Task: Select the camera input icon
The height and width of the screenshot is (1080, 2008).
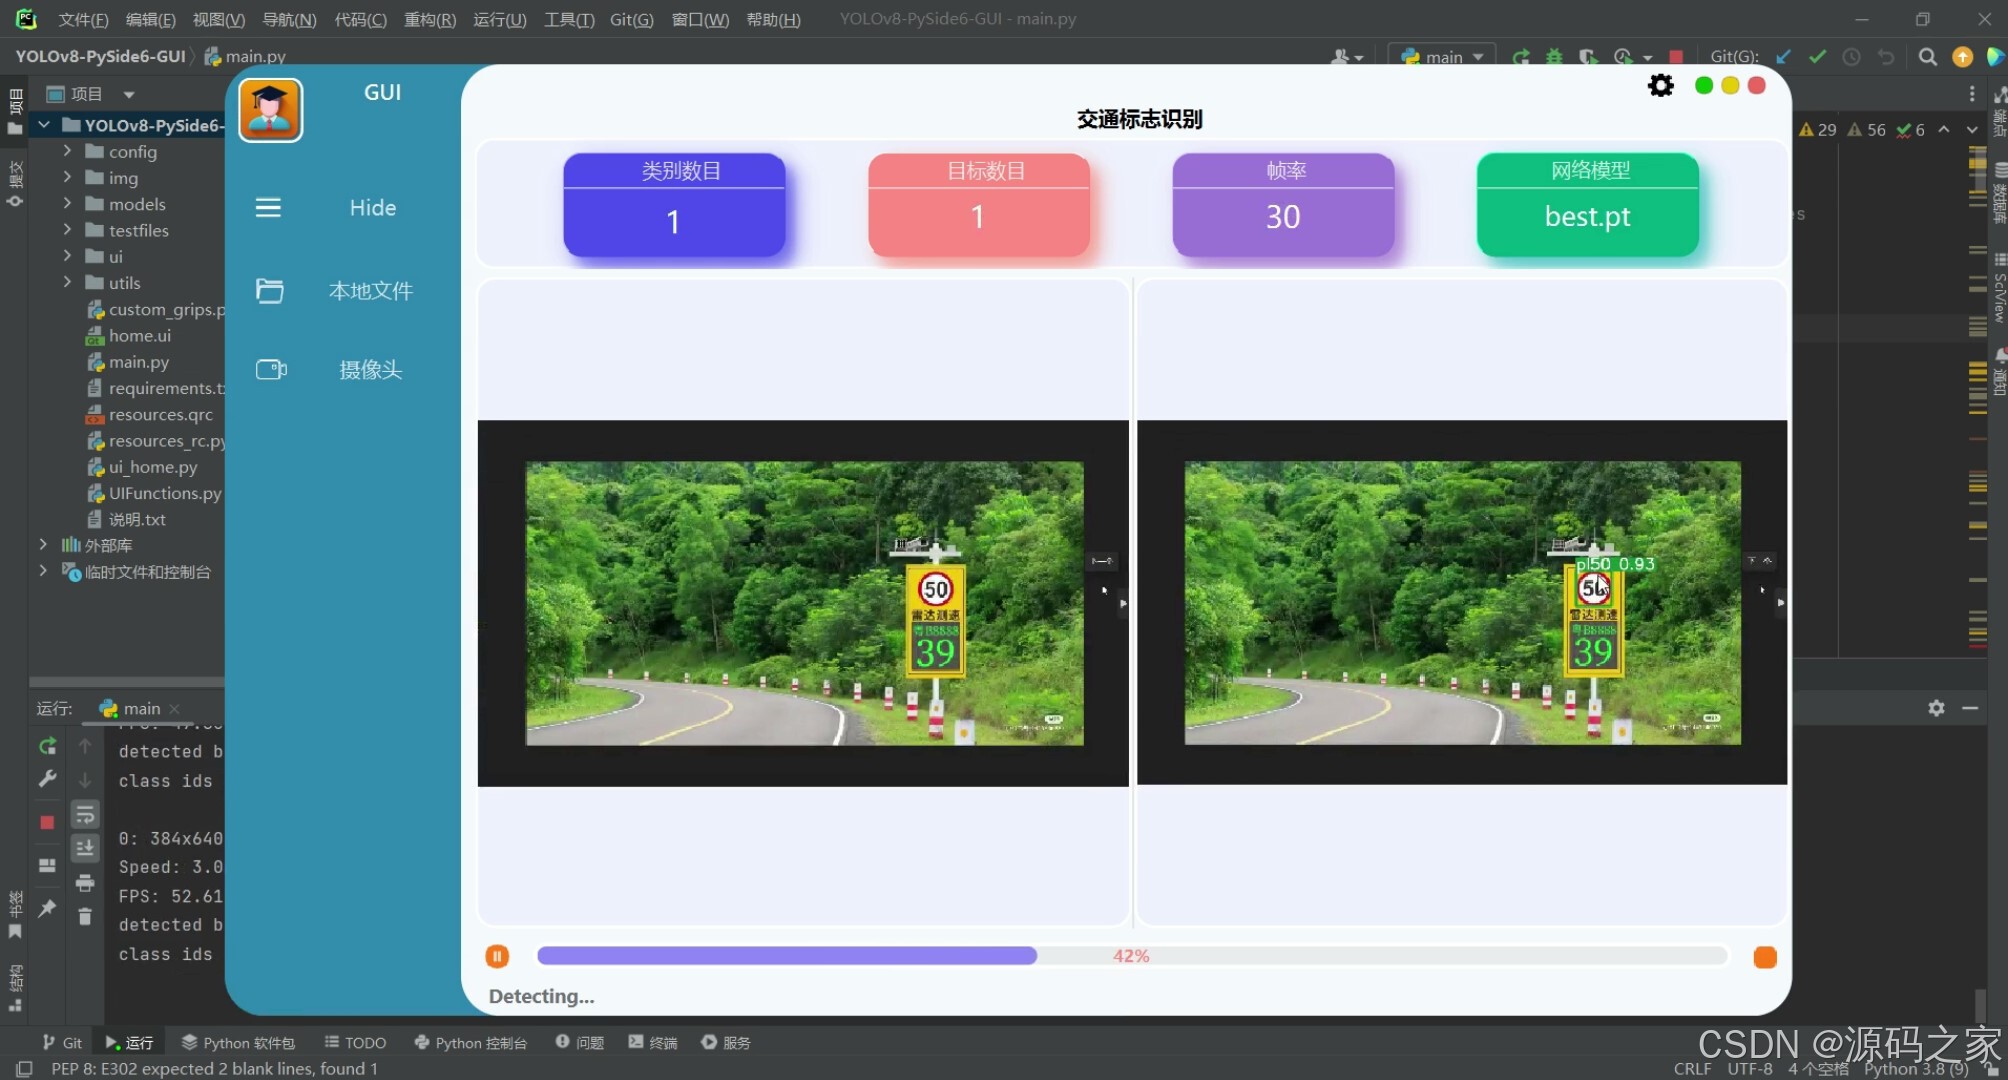Action: [x=271, y=370]
